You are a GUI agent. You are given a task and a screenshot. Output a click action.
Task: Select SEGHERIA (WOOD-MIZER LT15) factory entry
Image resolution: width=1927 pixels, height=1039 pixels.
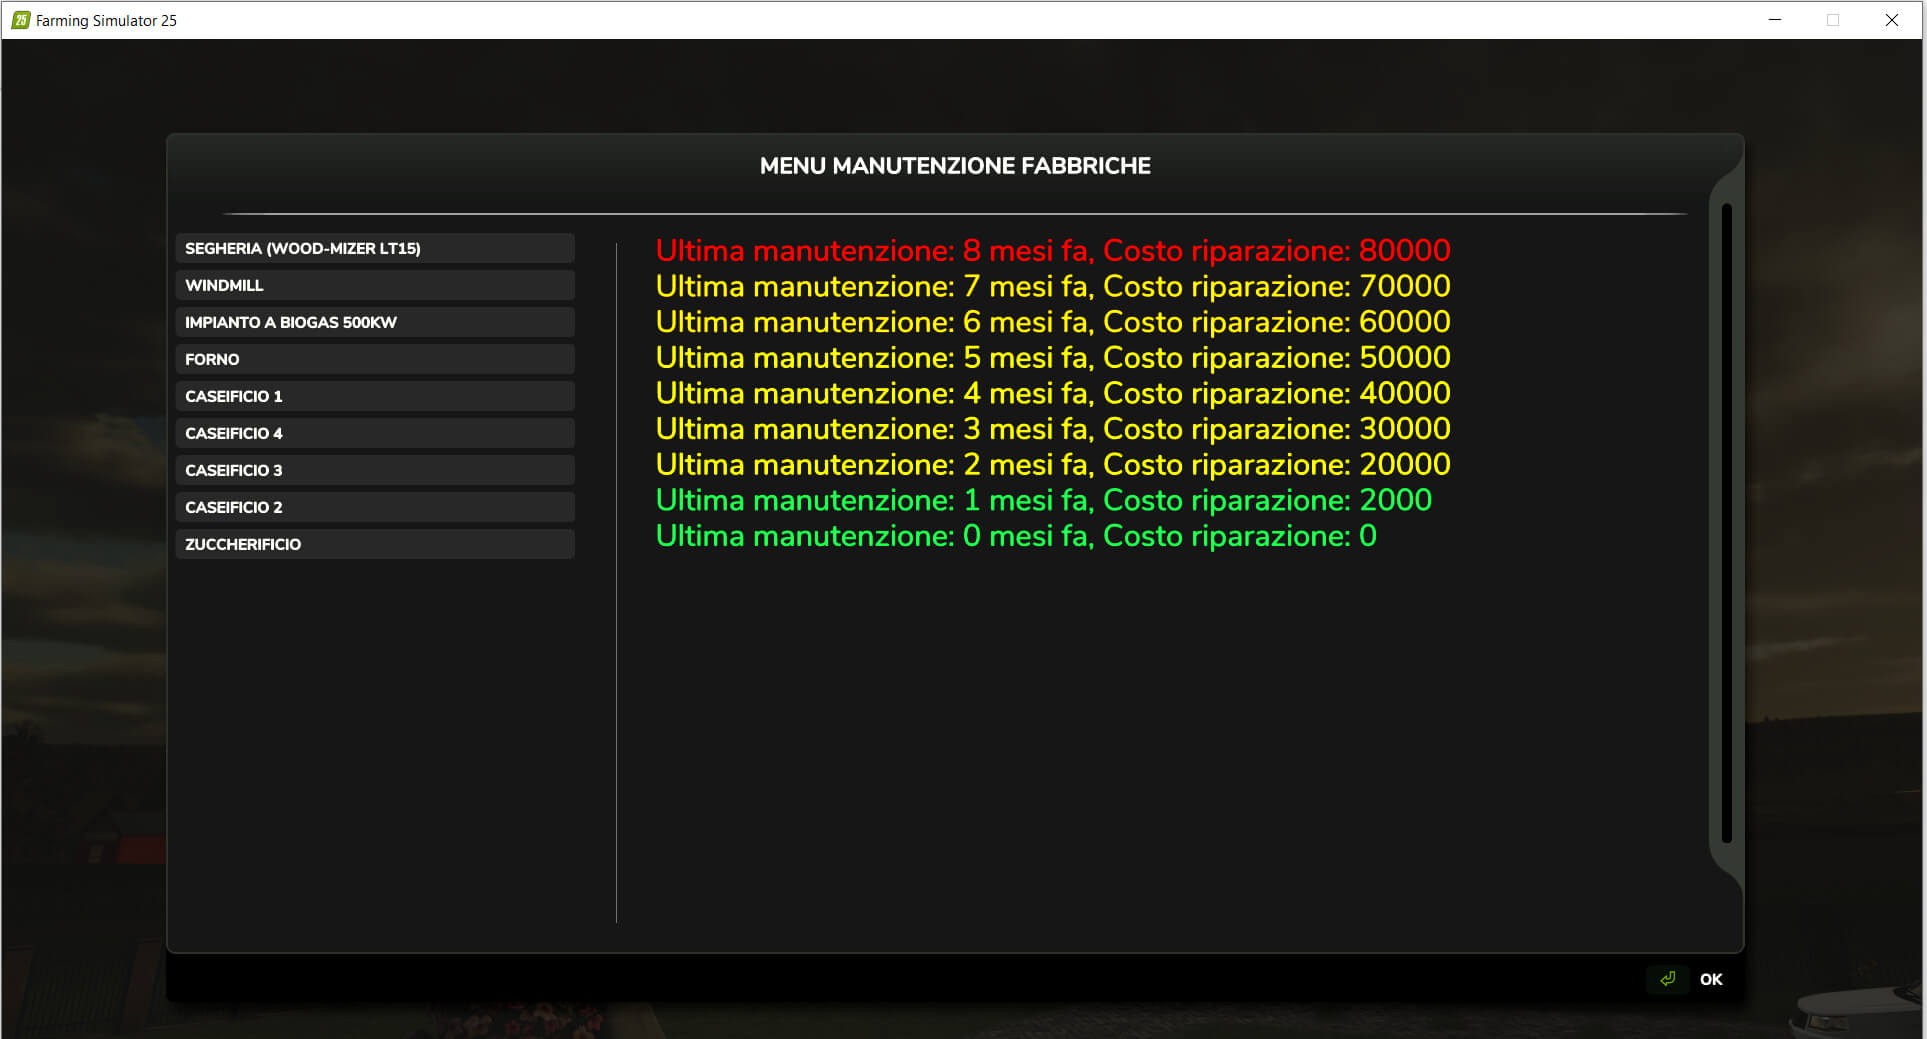(x=374, y=248)
